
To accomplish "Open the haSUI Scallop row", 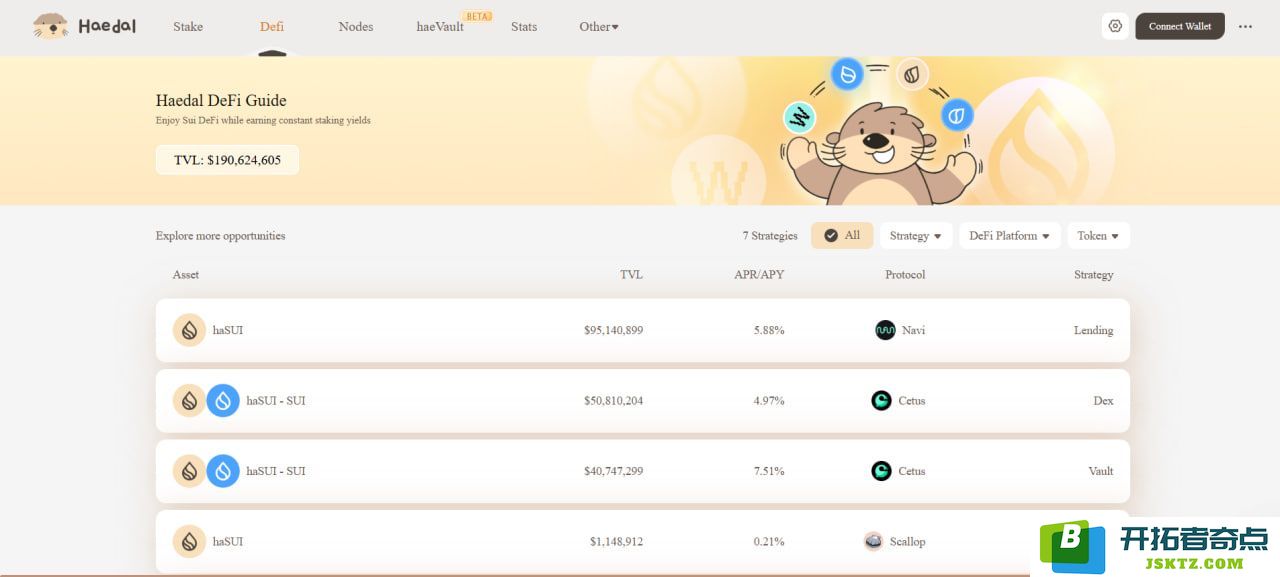I will pos(643,541).
